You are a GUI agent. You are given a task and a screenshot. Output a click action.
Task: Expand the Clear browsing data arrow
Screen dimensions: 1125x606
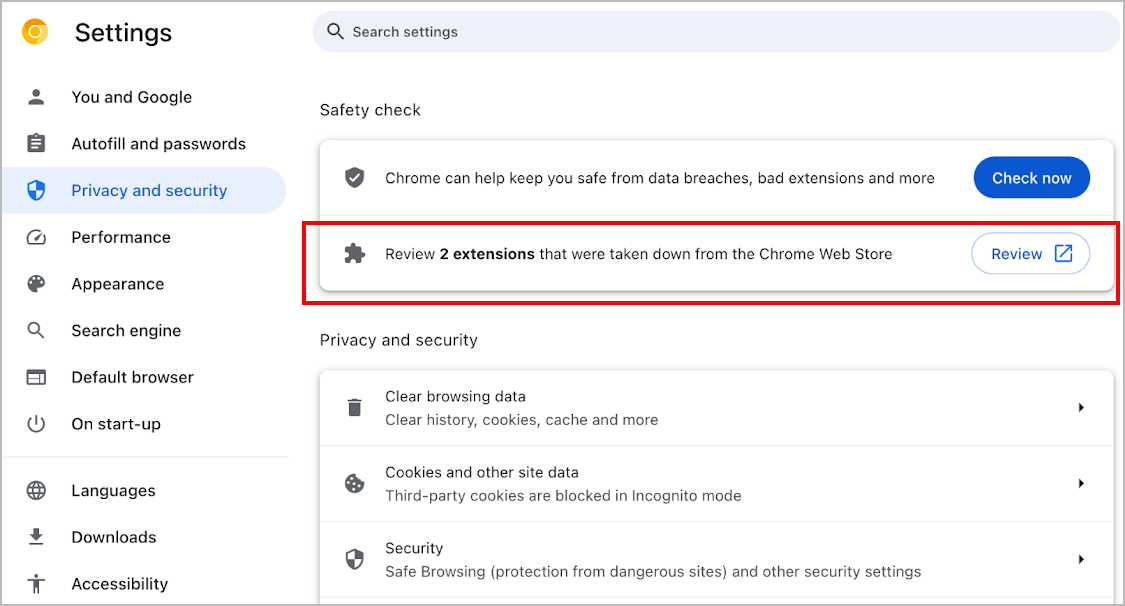[x=1081, y=408]
